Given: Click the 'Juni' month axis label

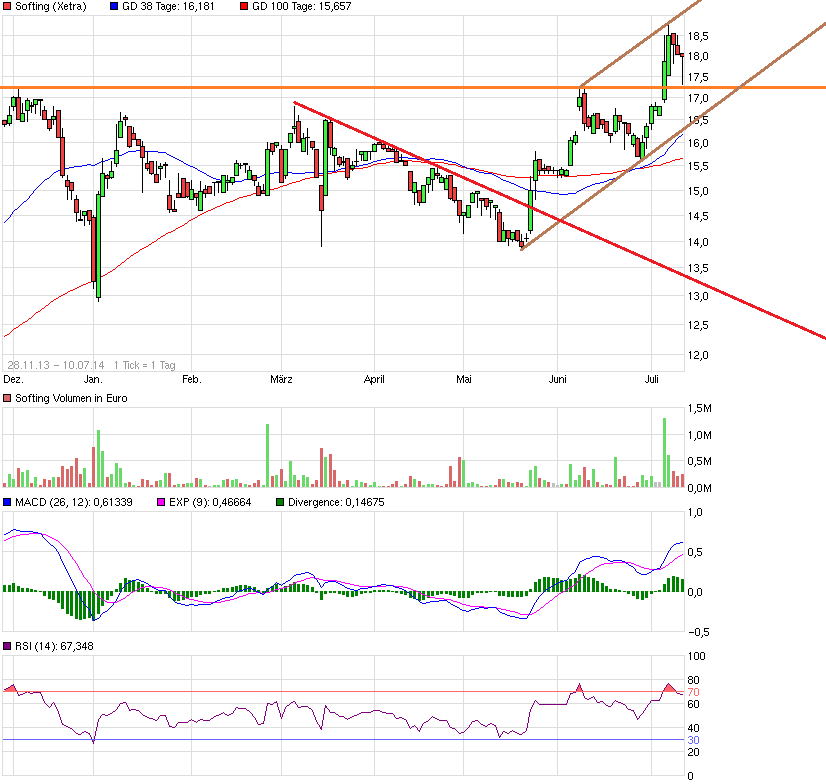Looking at the screenshot, I should coord(557,379).
